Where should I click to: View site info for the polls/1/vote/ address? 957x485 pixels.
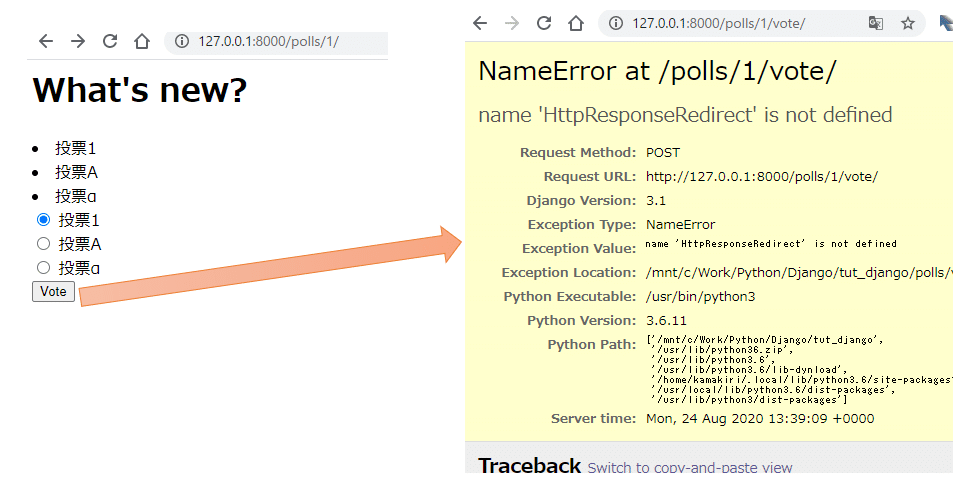click(x=615, y=23)
